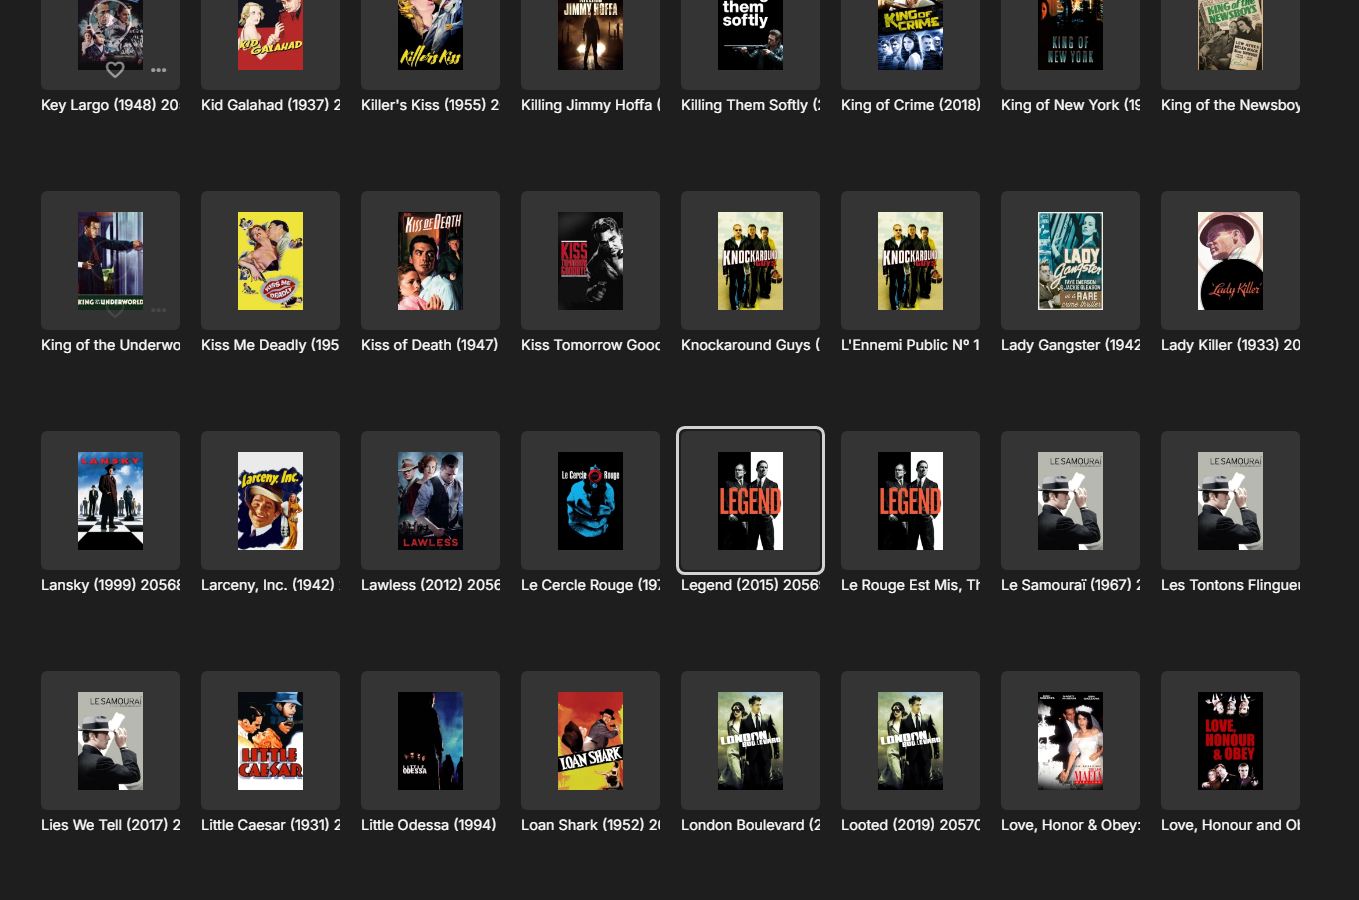
Task: Select the Lady Gangster (1942) thumbnail
Action: [x=1070, y=261]
